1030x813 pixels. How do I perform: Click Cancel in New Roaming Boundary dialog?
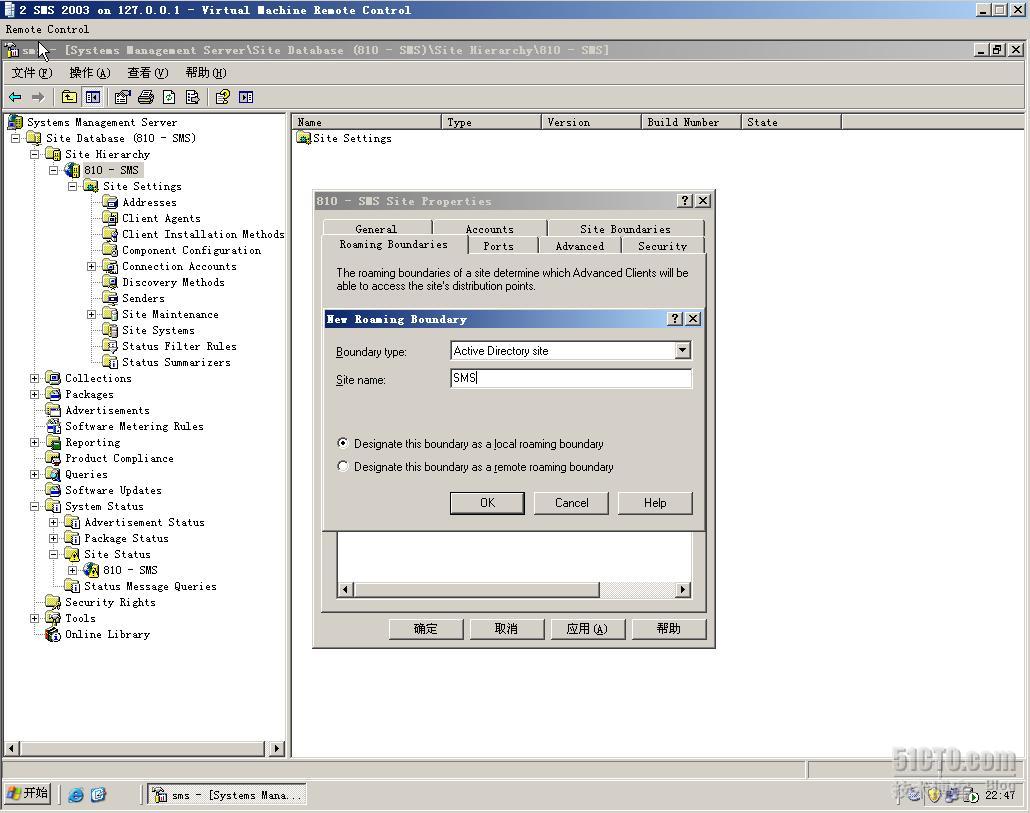571,503
